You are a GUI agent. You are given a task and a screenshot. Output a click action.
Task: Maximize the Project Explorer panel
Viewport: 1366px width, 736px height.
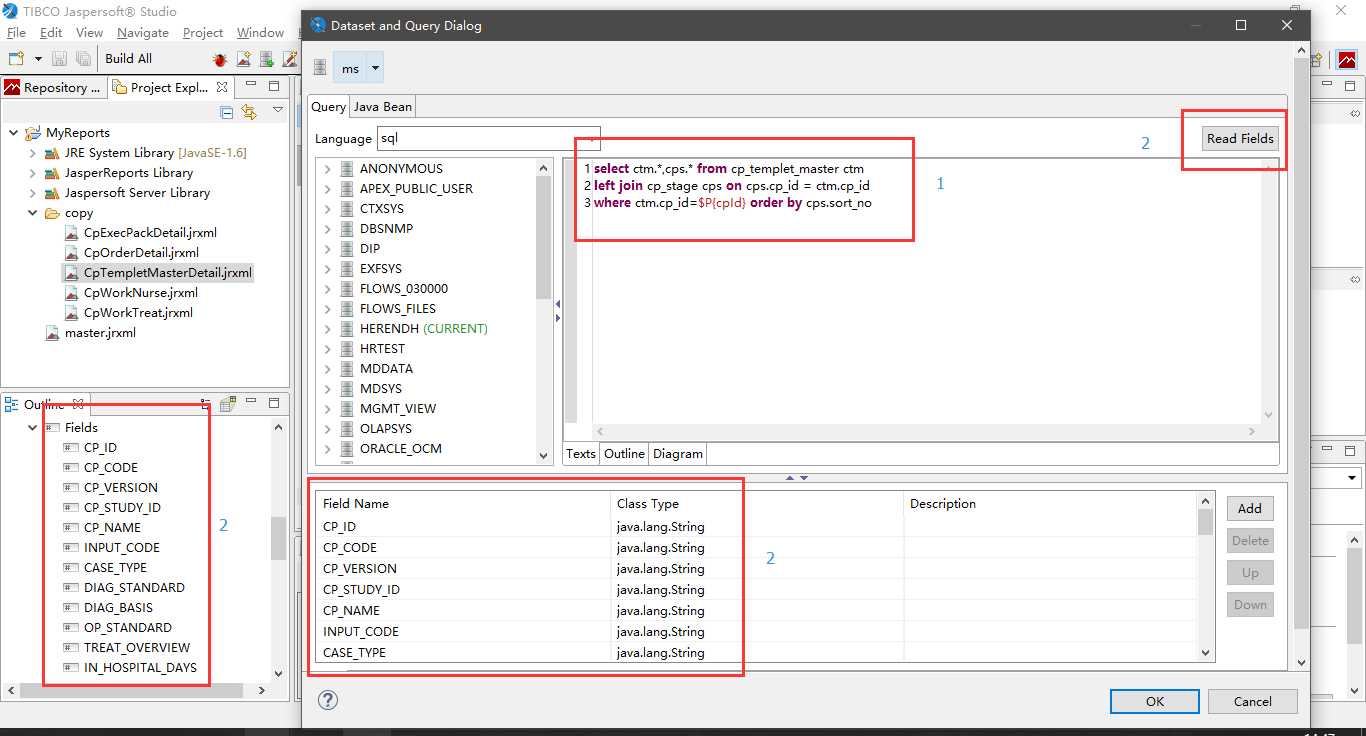click(x=274, y=86)
